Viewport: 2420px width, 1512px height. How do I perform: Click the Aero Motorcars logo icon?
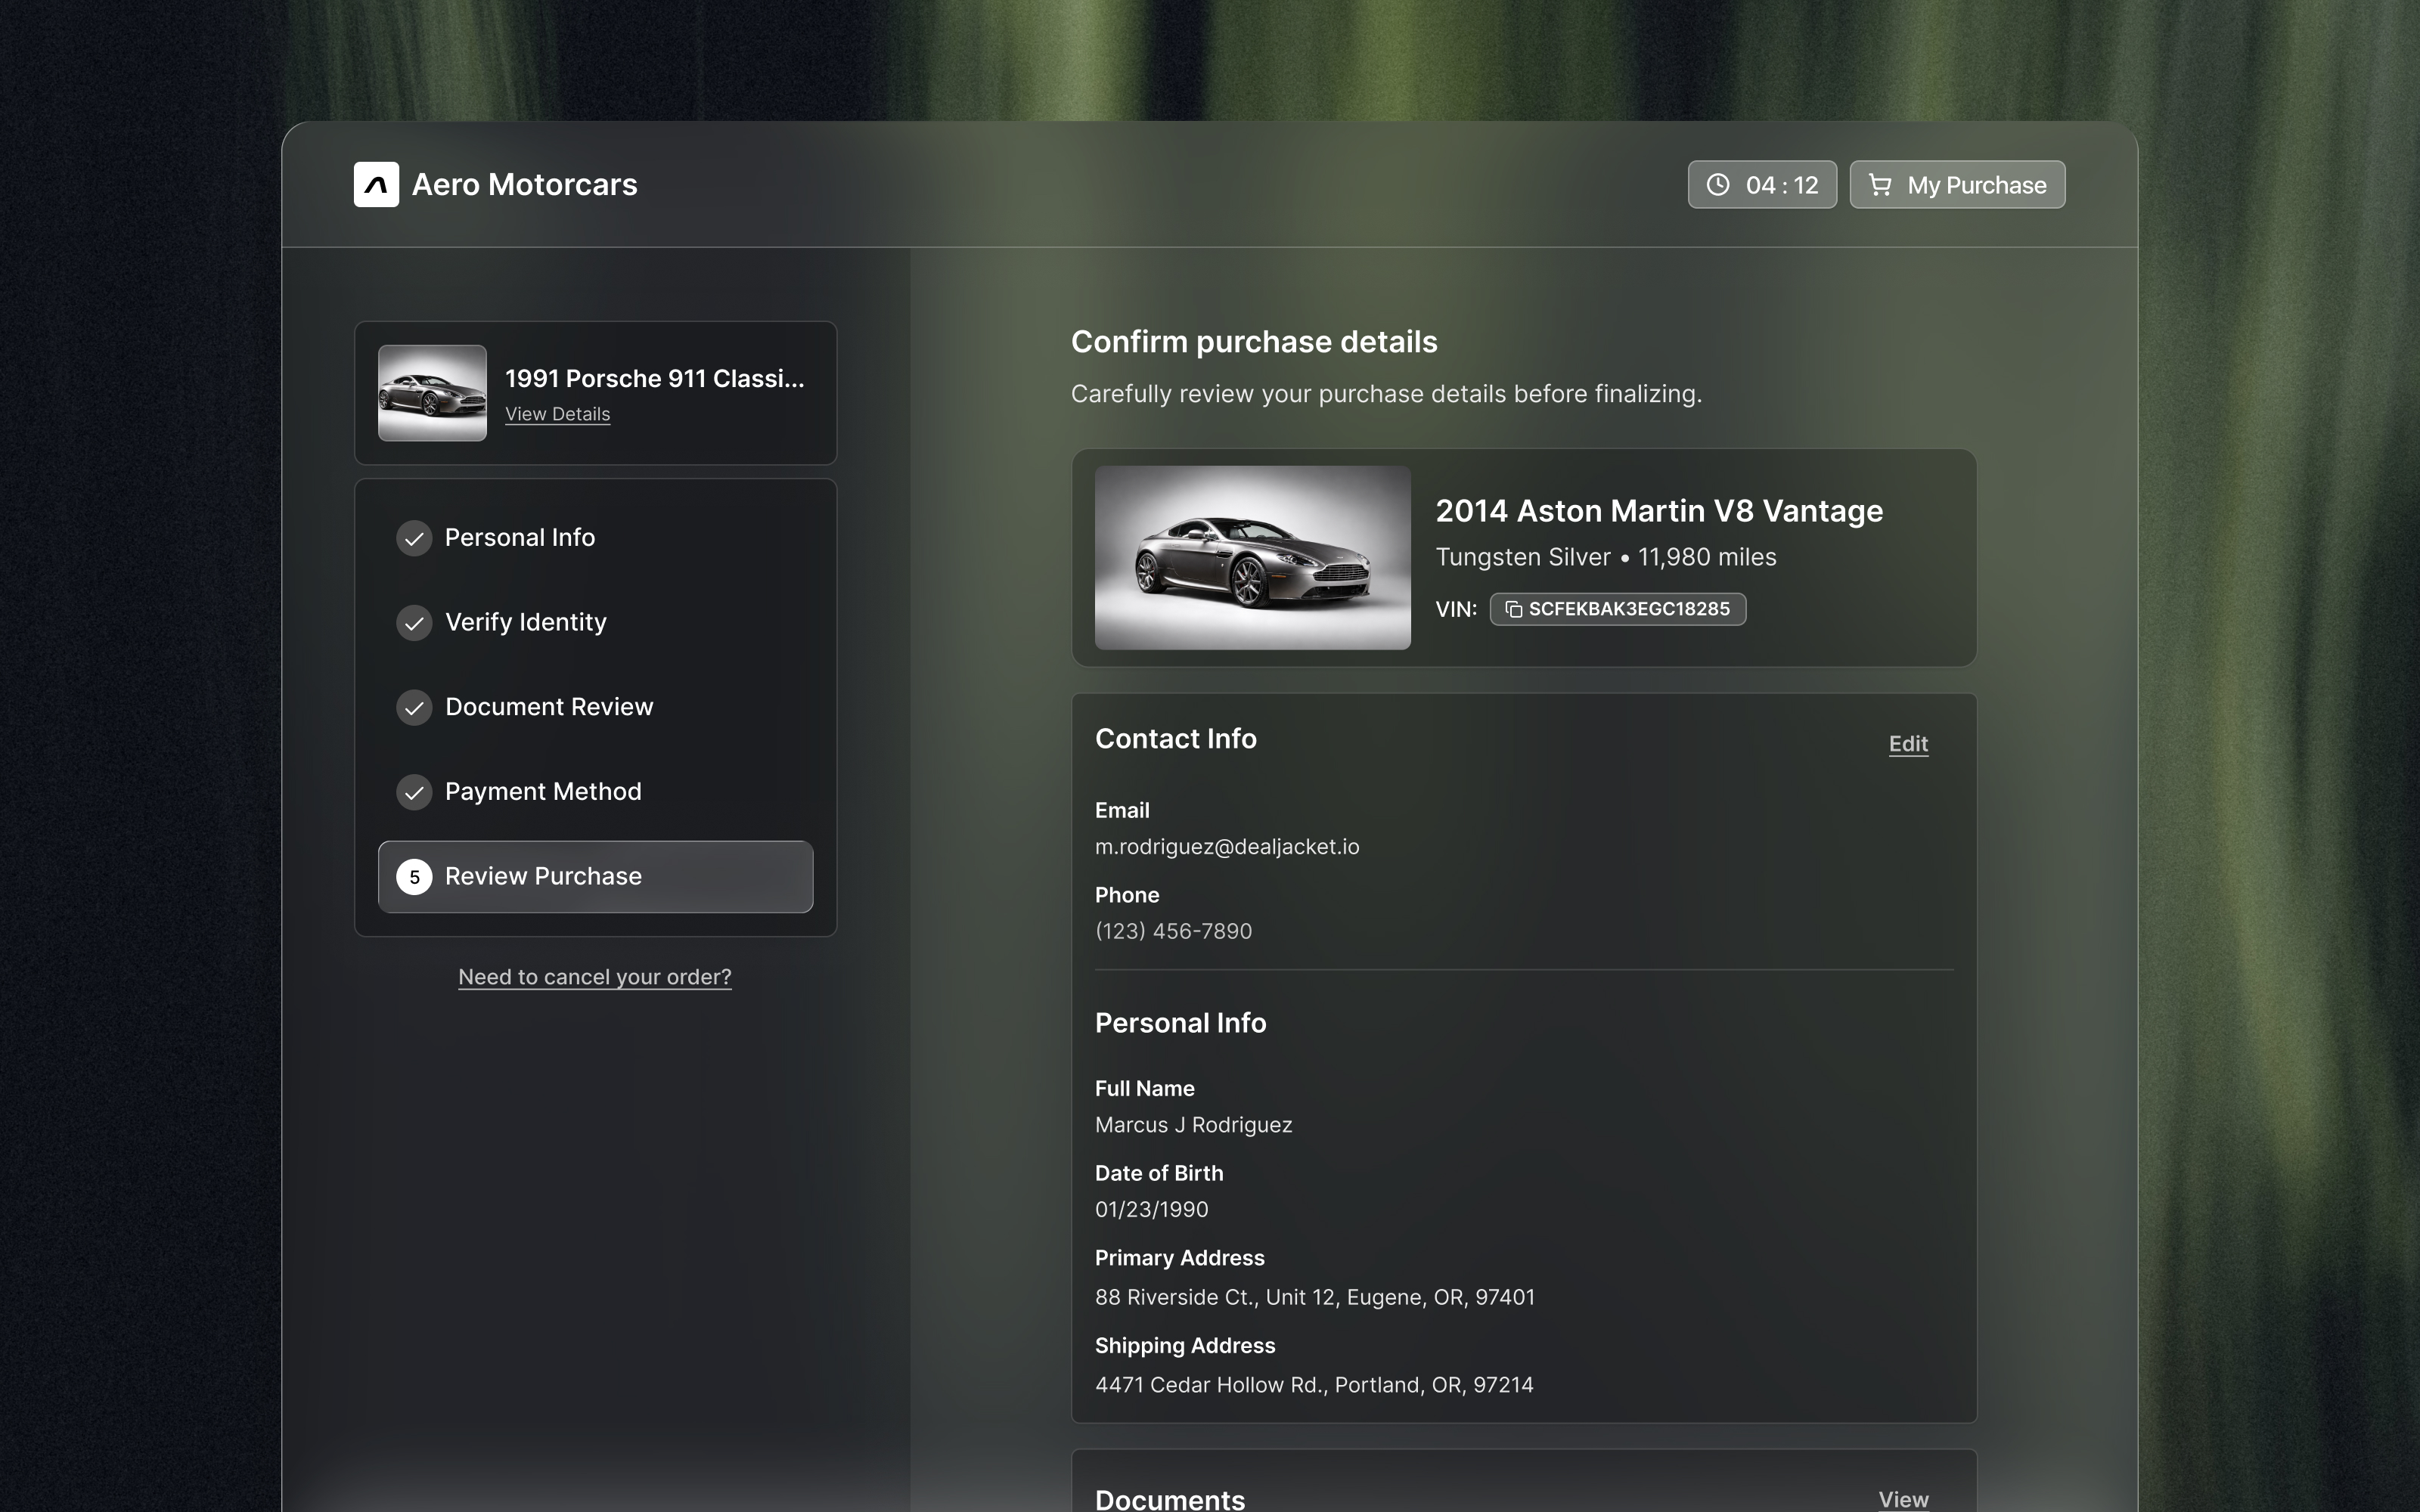click(376, 185)
